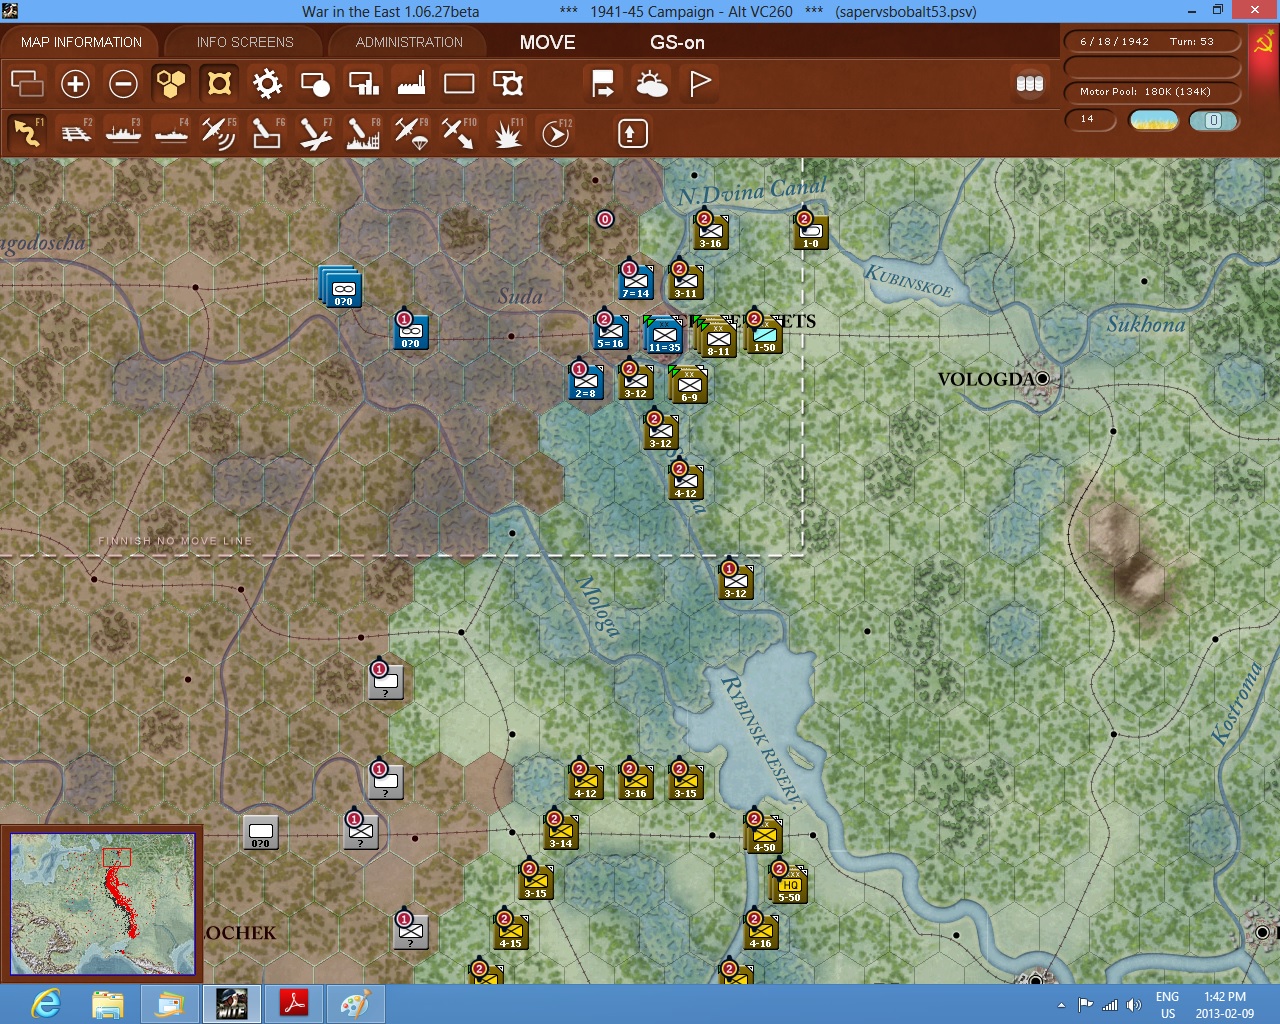Viewport: 1280px width, 1024px height.
Task: Click F12 end turn icon
Action: pyautogui.click(x=556, y=133)
